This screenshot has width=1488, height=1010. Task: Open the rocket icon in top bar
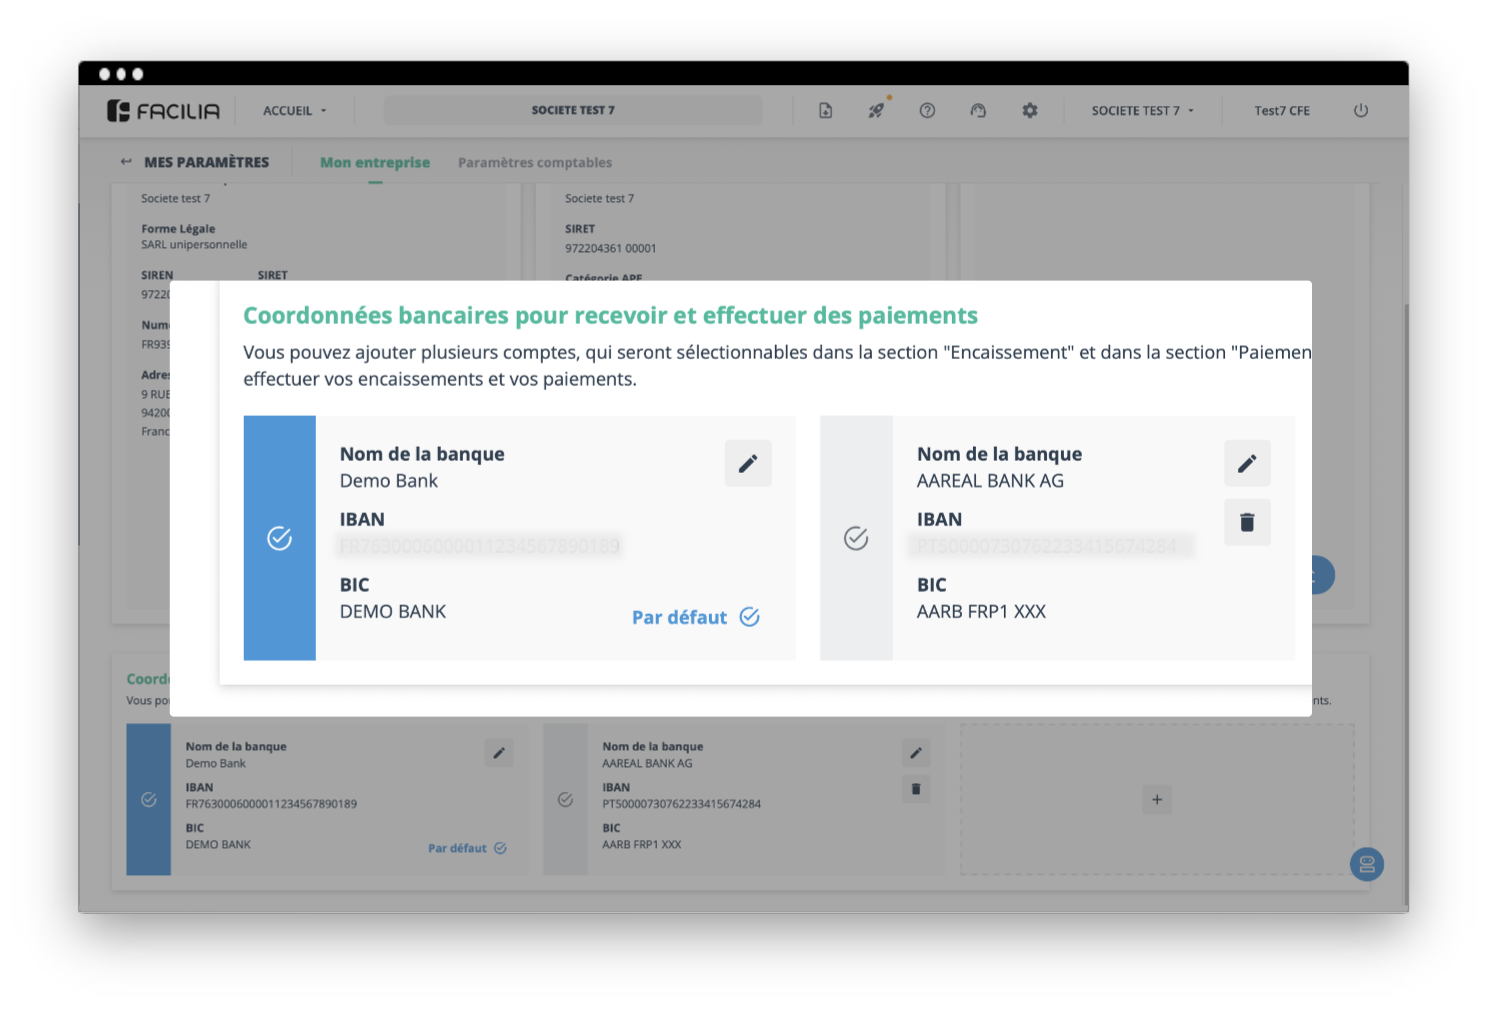(x=876, y=111)
